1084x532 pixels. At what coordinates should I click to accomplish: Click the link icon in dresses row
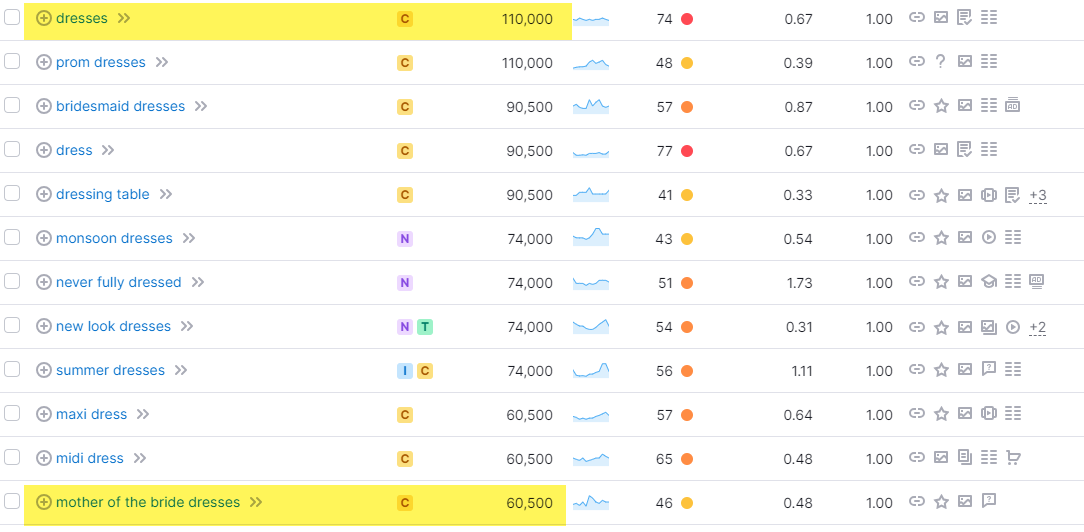[917, 17]
